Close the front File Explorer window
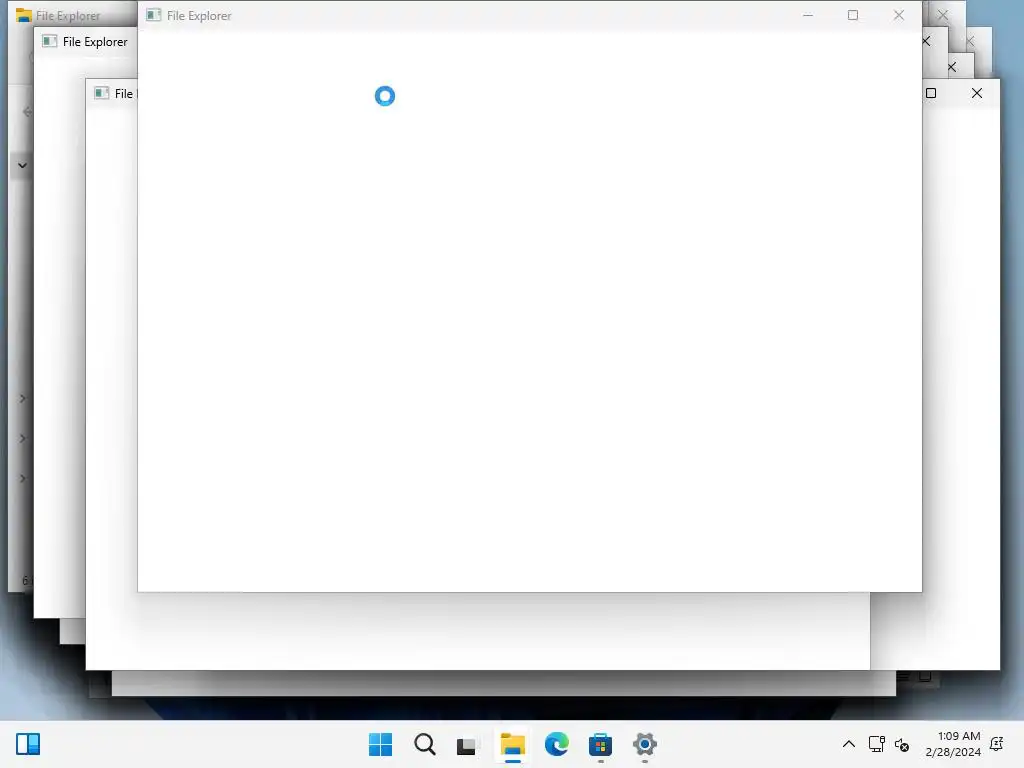 click(x=899, y=15)
